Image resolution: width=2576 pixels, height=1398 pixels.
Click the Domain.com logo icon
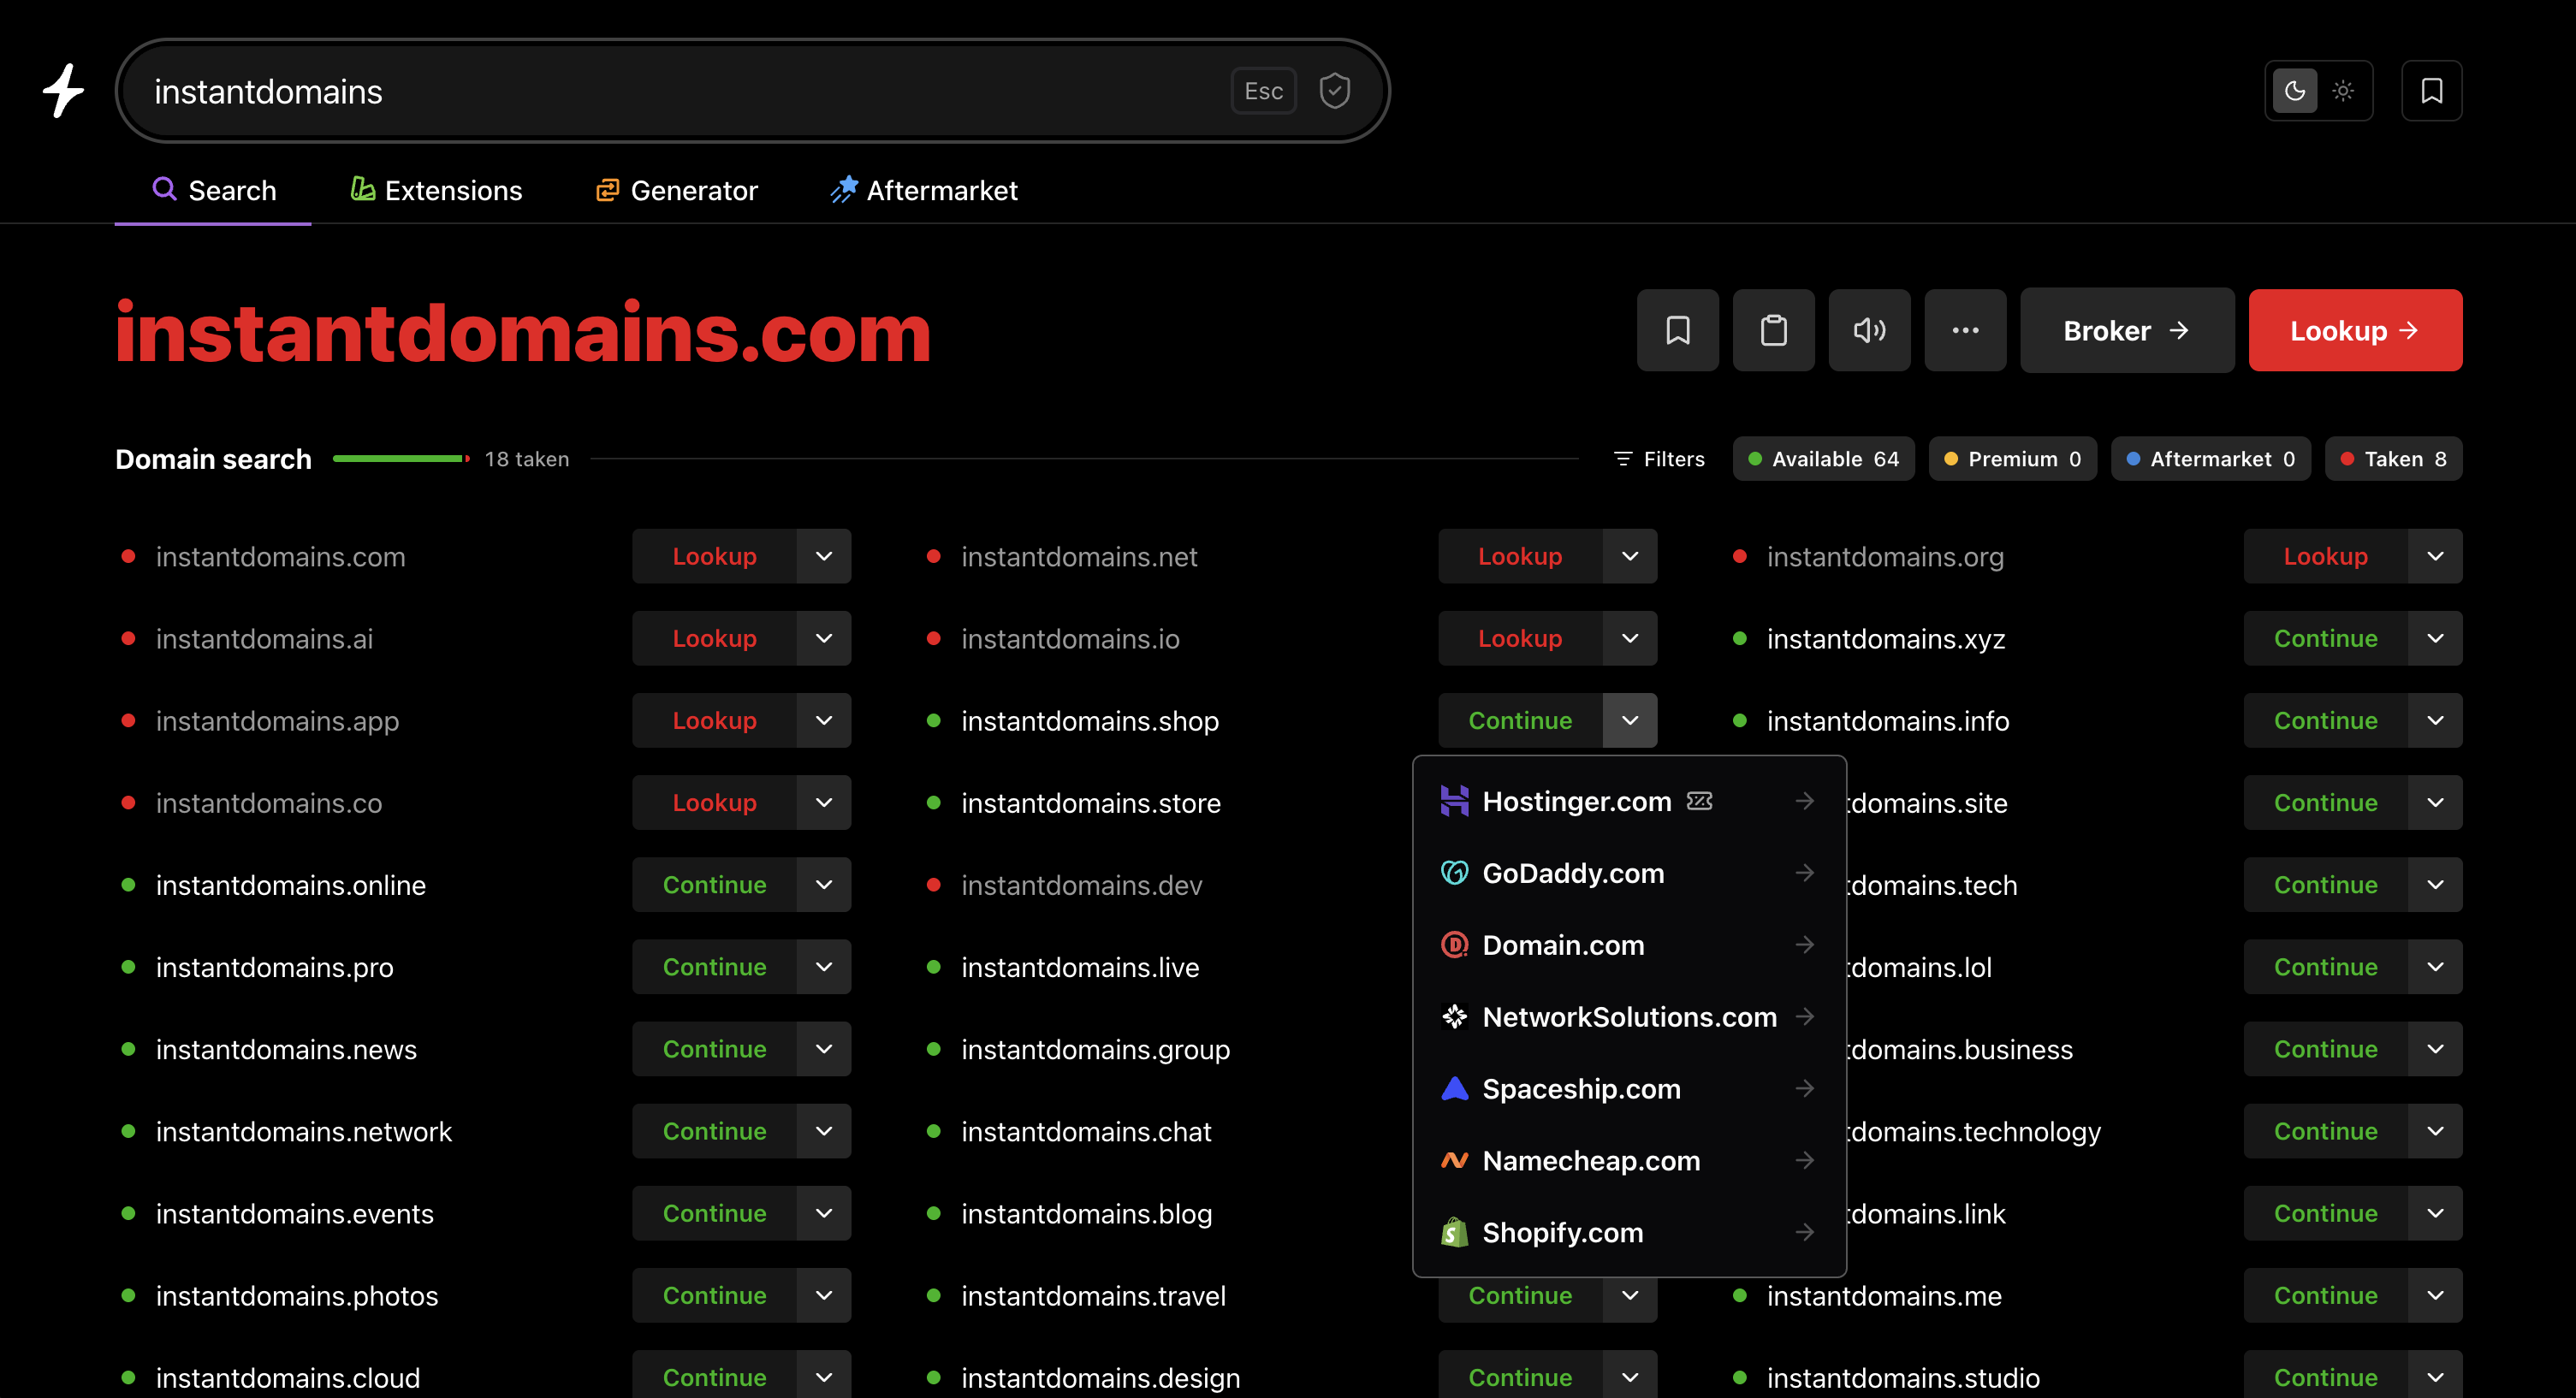point(1454,945)
